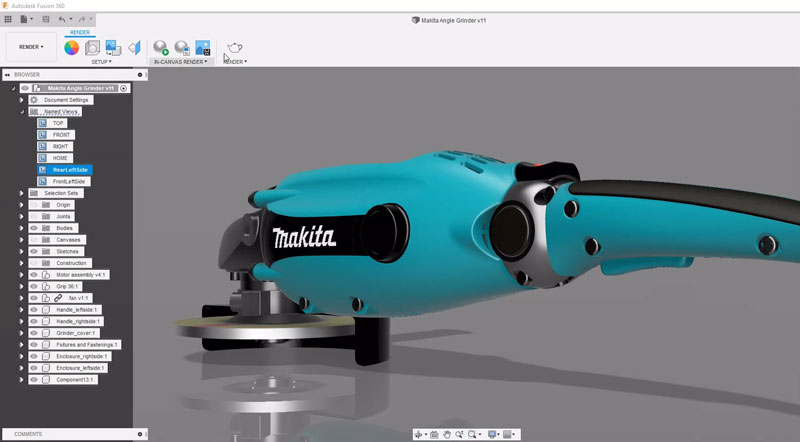The image size is (800, 442).
Task: Hide the Handle_leftside:1 component
Action: click(34, 310)
